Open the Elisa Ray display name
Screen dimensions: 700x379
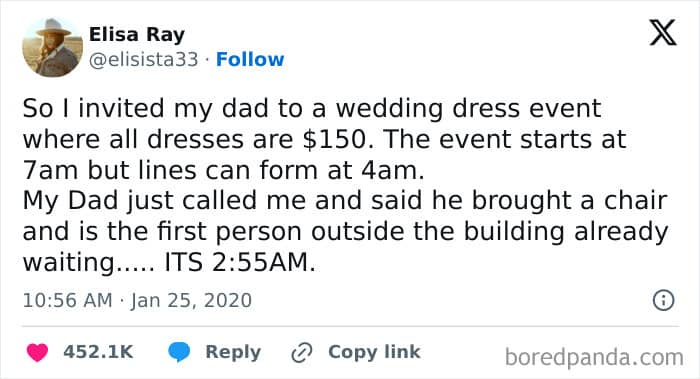click(137, 34)
